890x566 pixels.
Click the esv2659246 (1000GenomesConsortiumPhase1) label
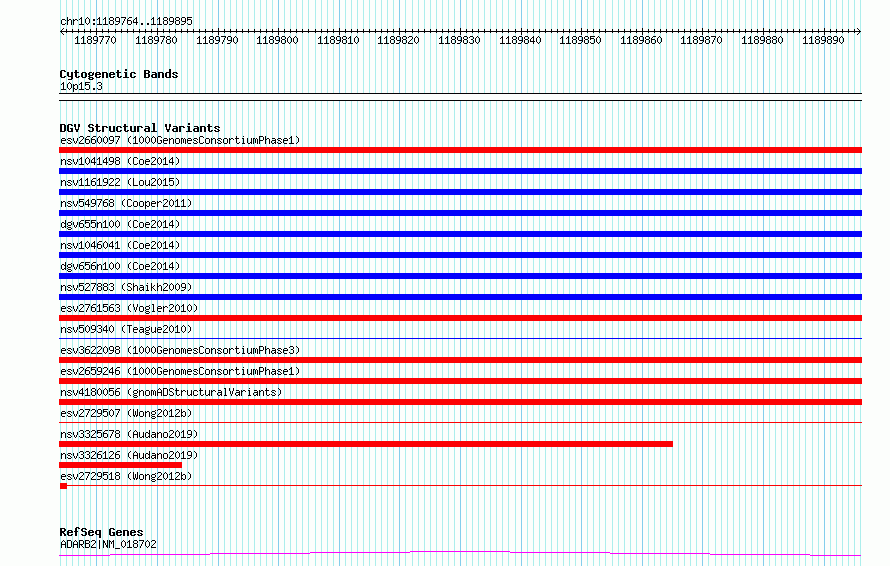pyautogui.click(x=180, y=371)
